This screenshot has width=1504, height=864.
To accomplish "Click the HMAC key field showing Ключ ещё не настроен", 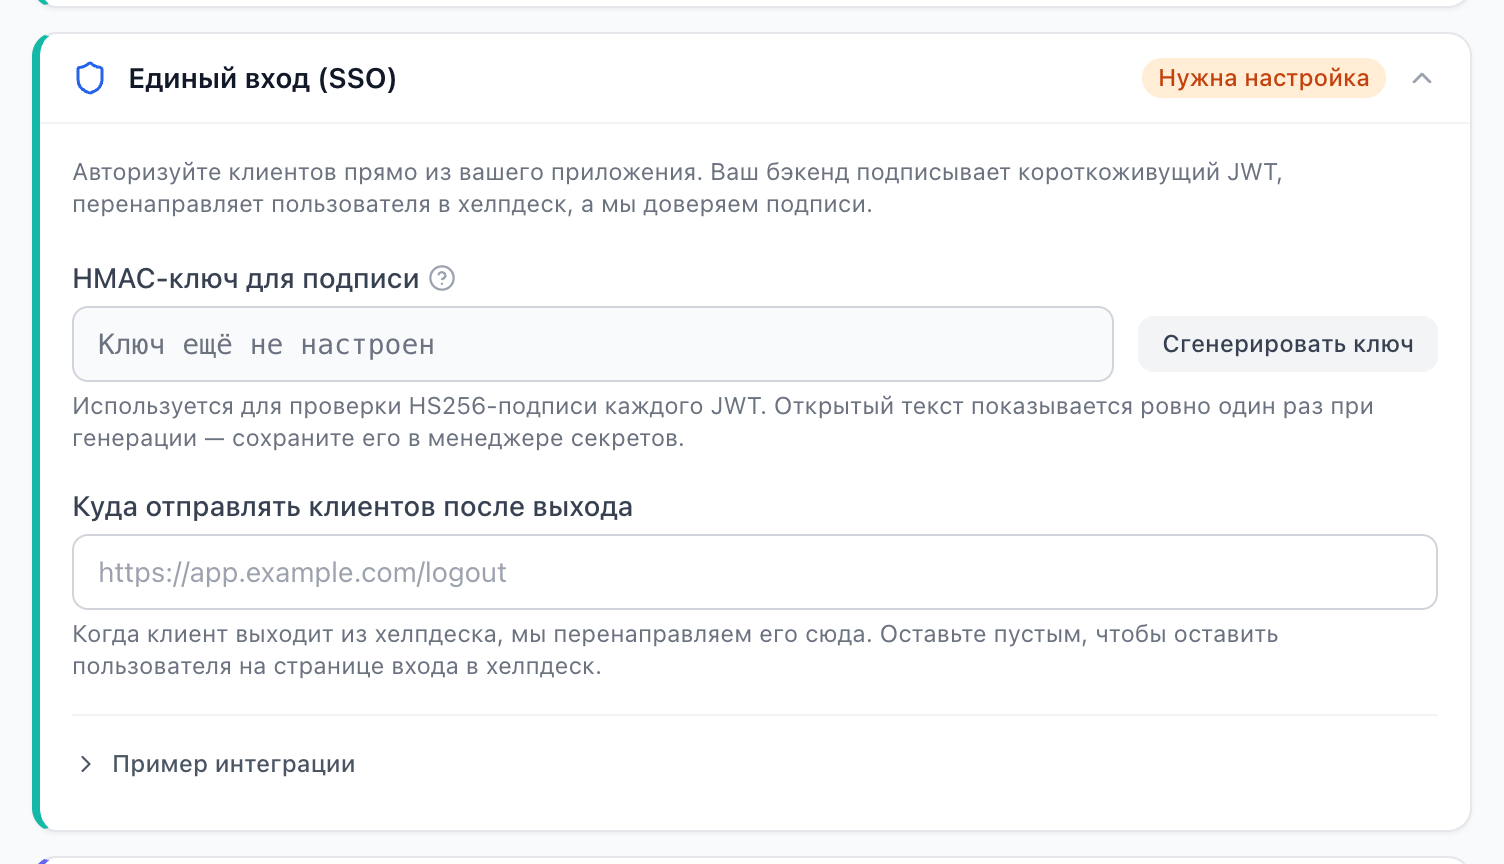I will [593, 344].
